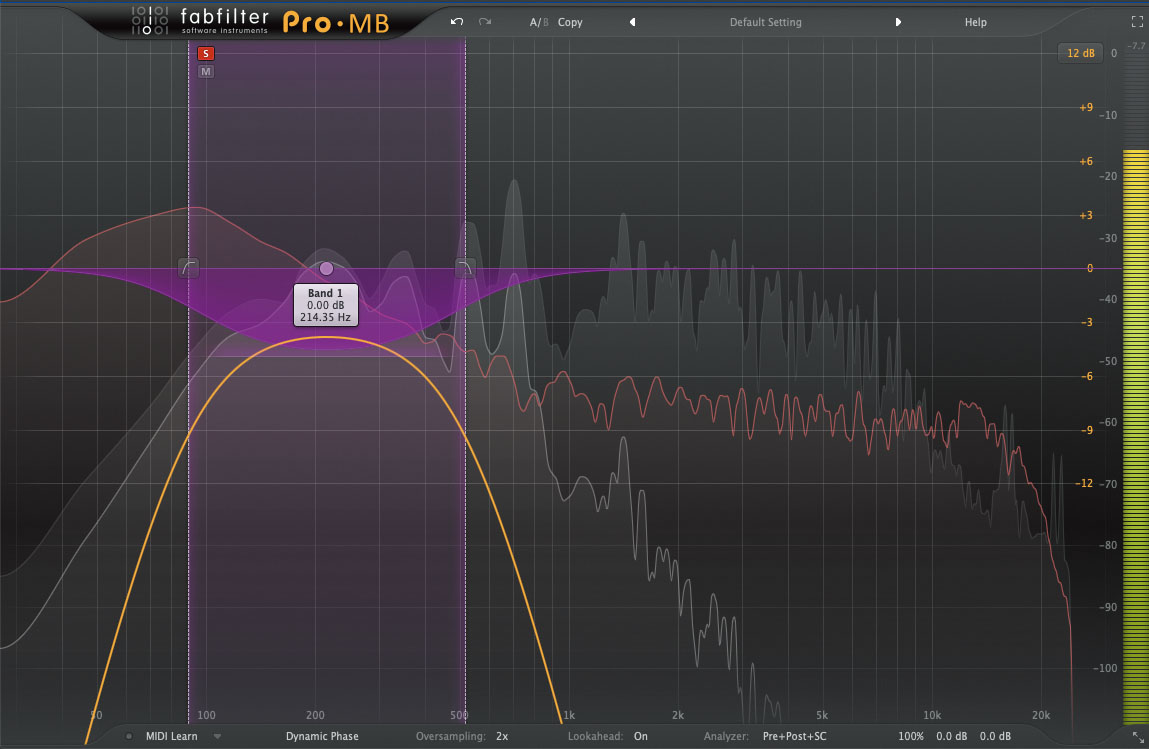Click the yellow band filter curve
This screenshot has width=1149, height=749.
click(x=325, y=337)
